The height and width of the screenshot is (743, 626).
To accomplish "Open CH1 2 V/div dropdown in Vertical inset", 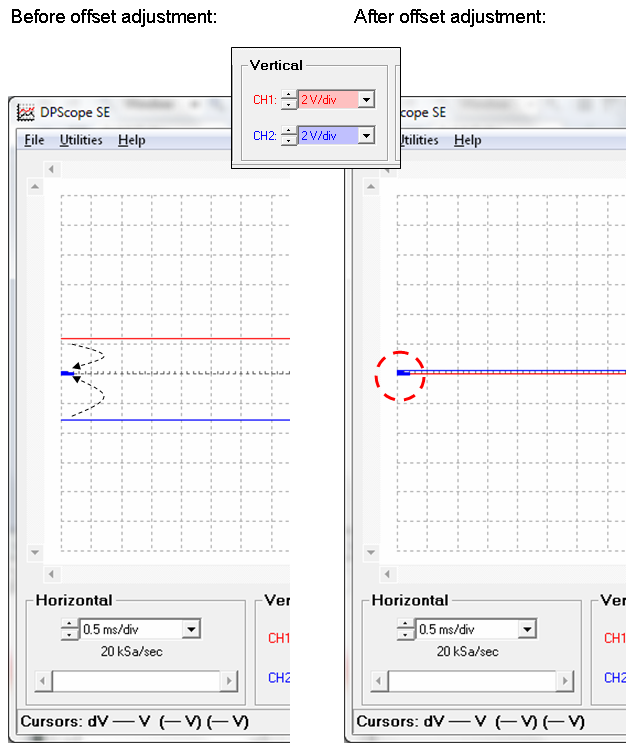I will [366, 100].
